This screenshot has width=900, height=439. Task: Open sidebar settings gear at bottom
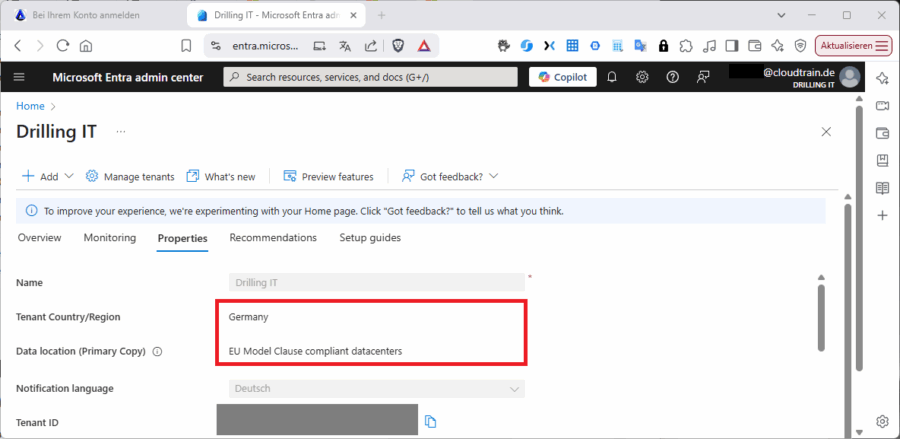pos(882,421)
